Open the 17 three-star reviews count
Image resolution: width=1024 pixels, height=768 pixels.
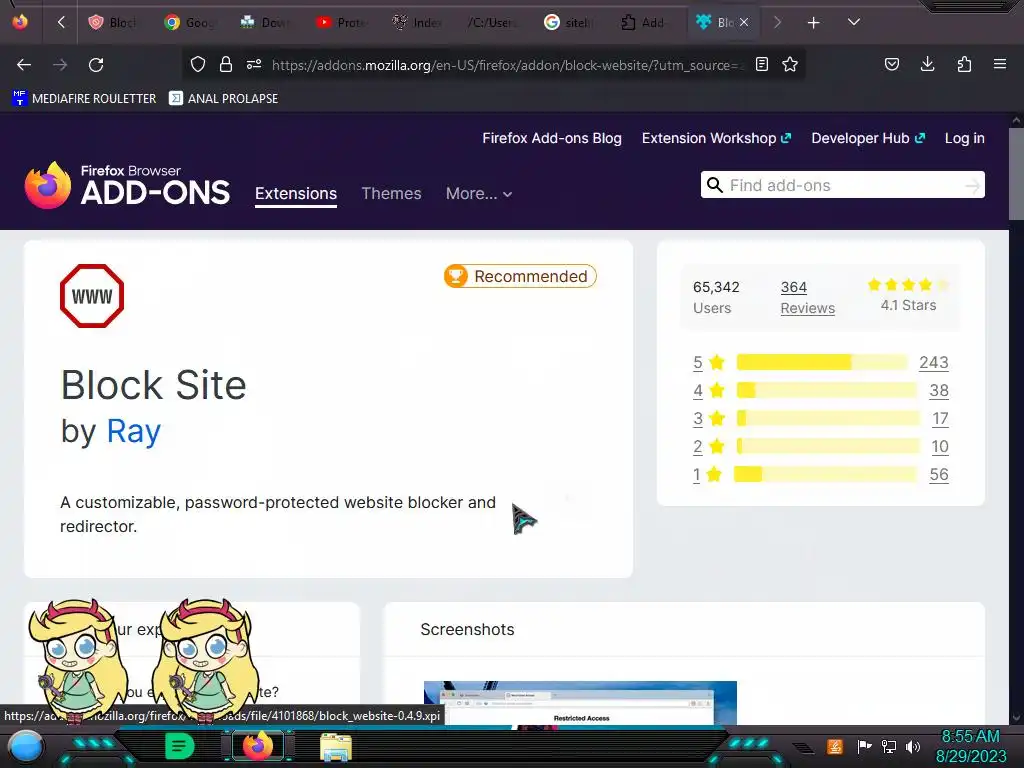940,419
